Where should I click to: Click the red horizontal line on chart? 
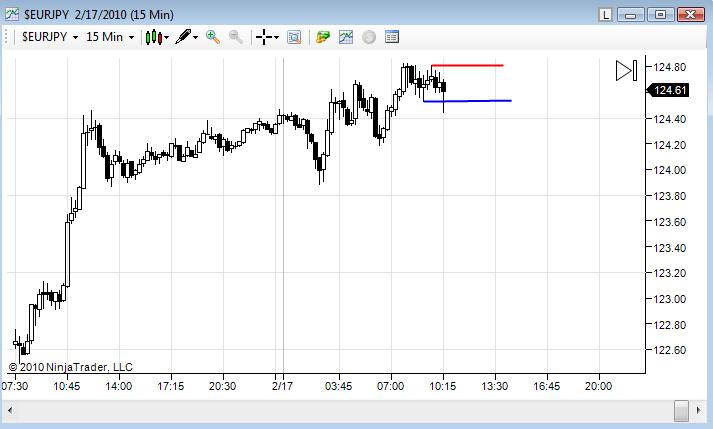click(467, 66)
